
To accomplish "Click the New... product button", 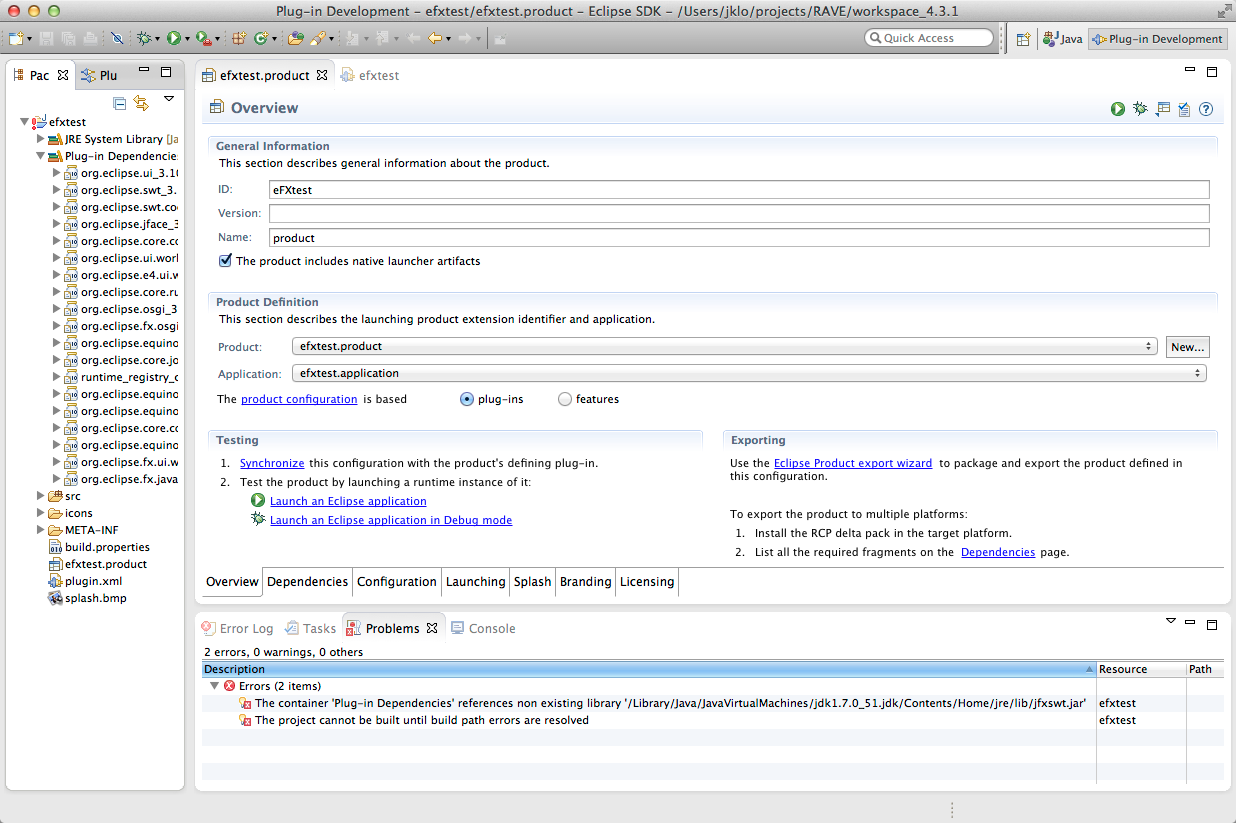I will [x=1188, y=346].
